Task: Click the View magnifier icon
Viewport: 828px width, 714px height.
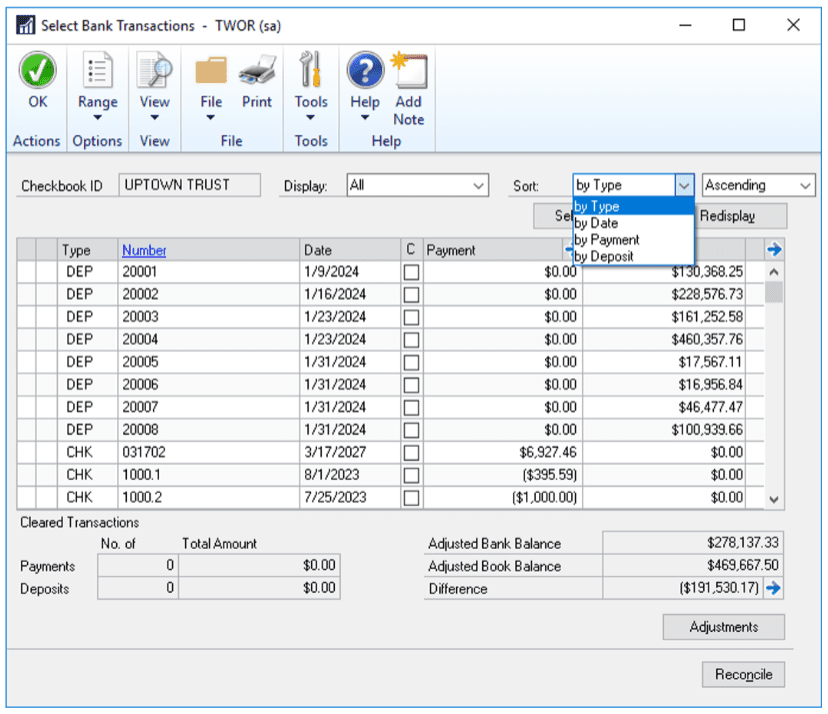Action: tap(154, 72)
